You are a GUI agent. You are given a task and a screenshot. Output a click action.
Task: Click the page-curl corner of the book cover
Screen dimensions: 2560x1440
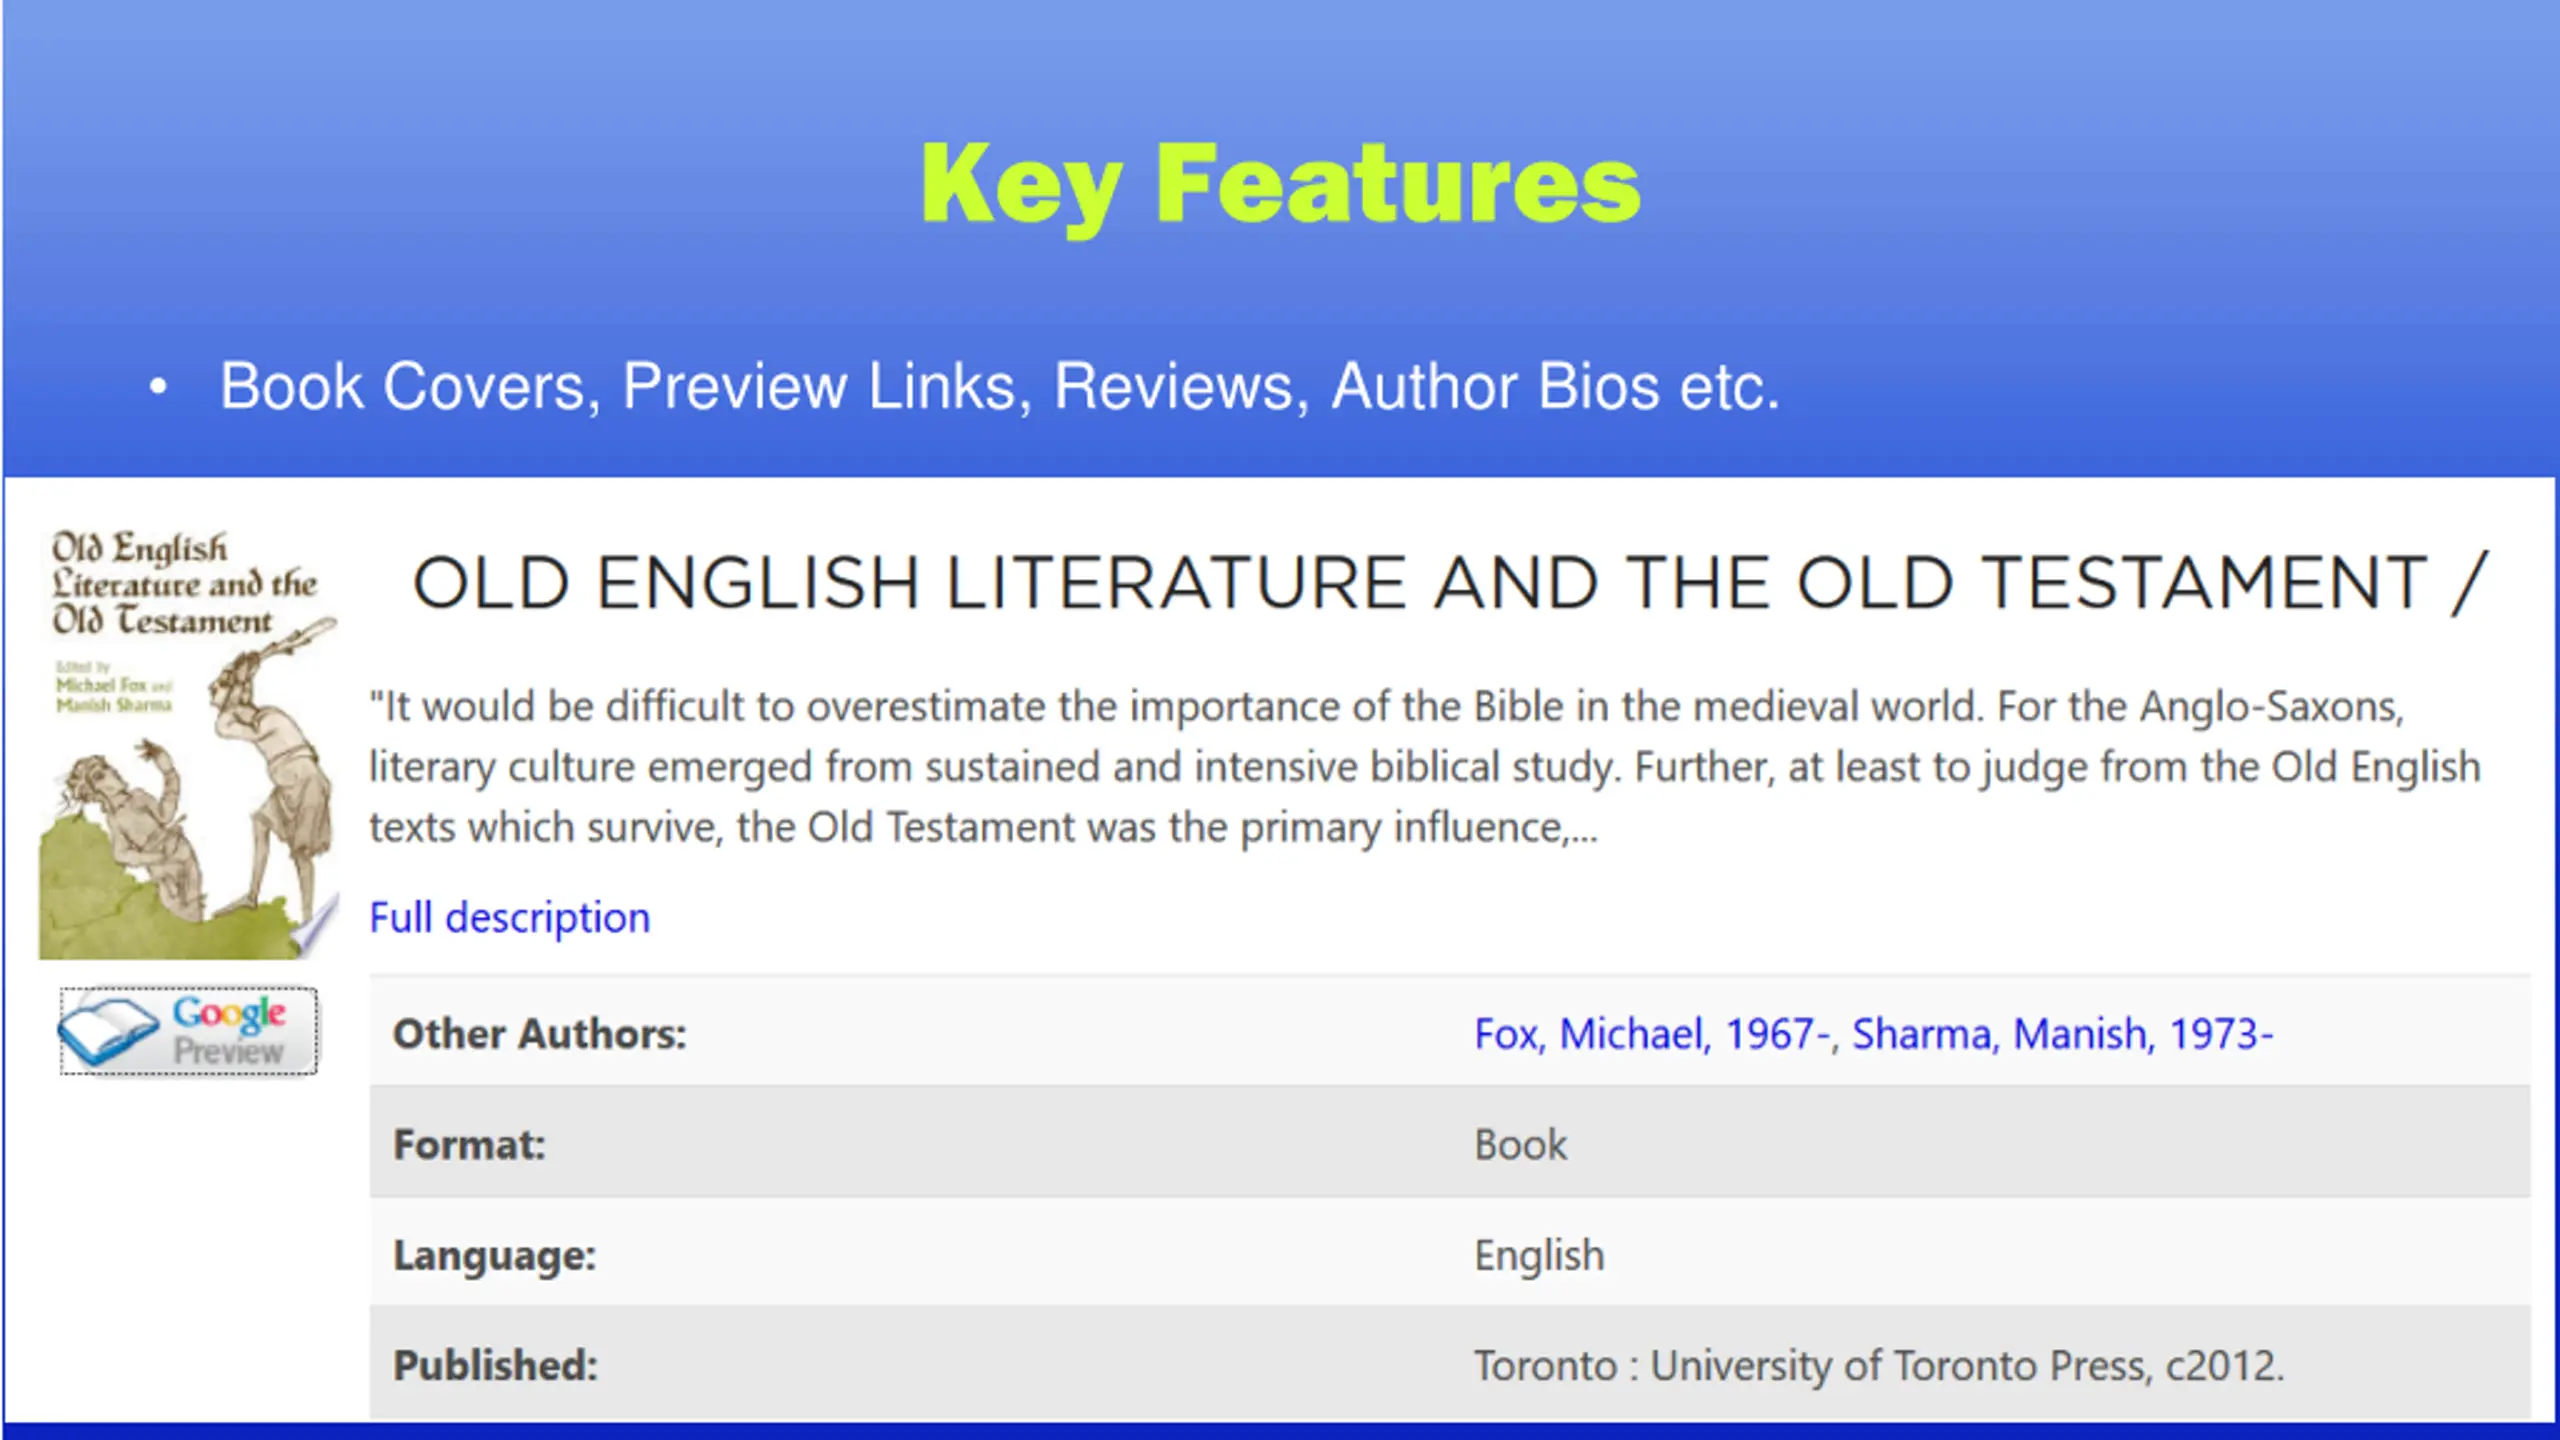[x=318, y=928]
